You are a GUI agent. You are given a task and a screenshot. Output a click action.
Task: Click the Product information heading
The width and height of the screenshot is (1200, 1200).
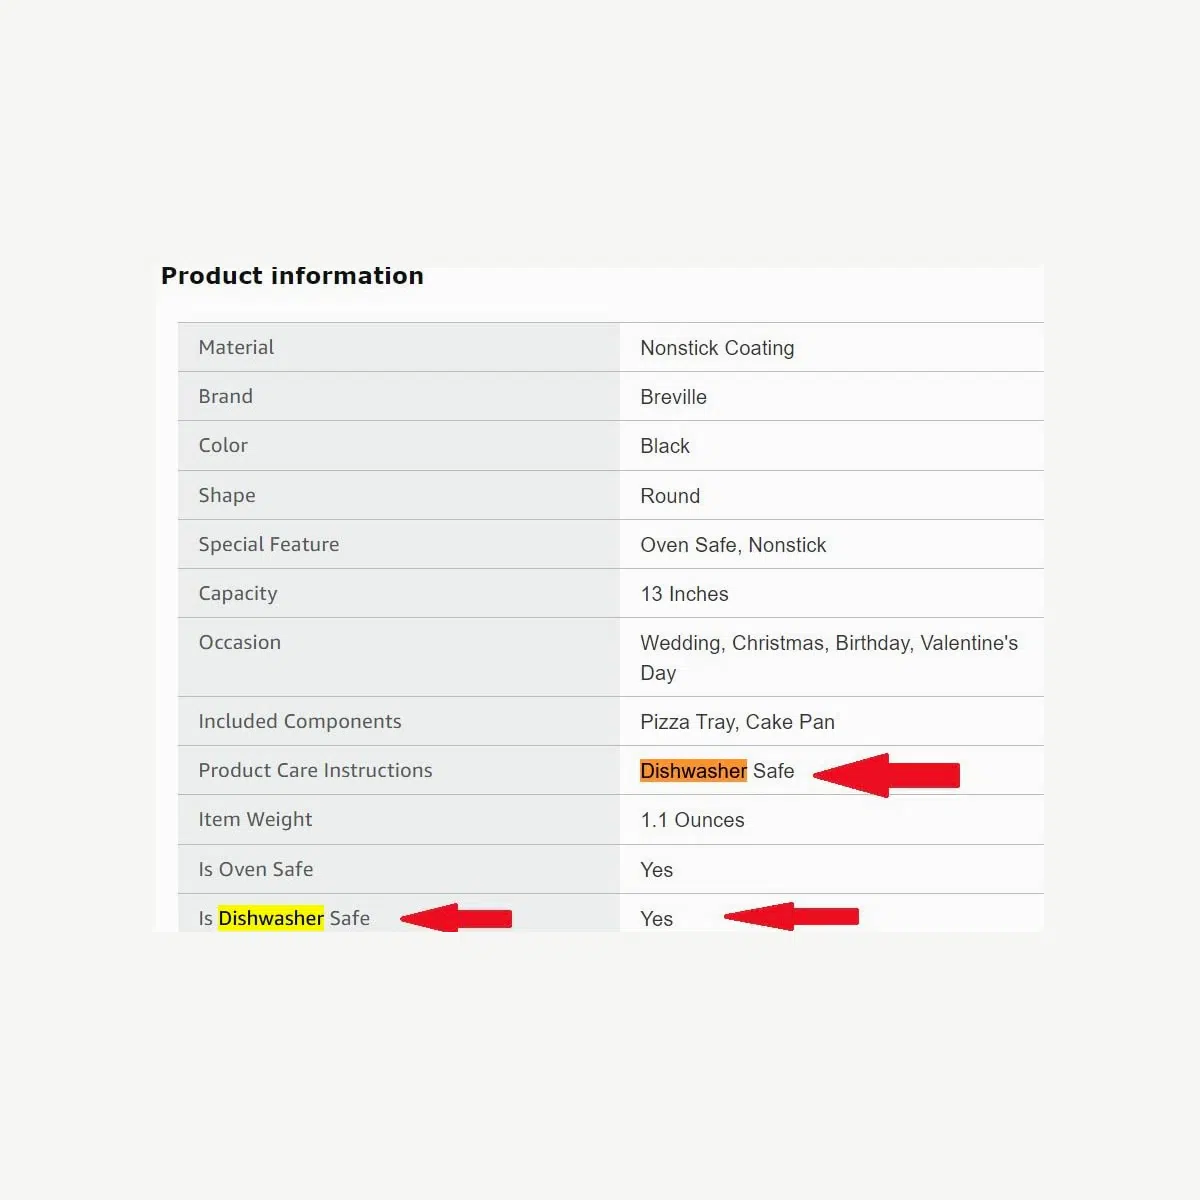pyautogui.click(x=292, y=276)
